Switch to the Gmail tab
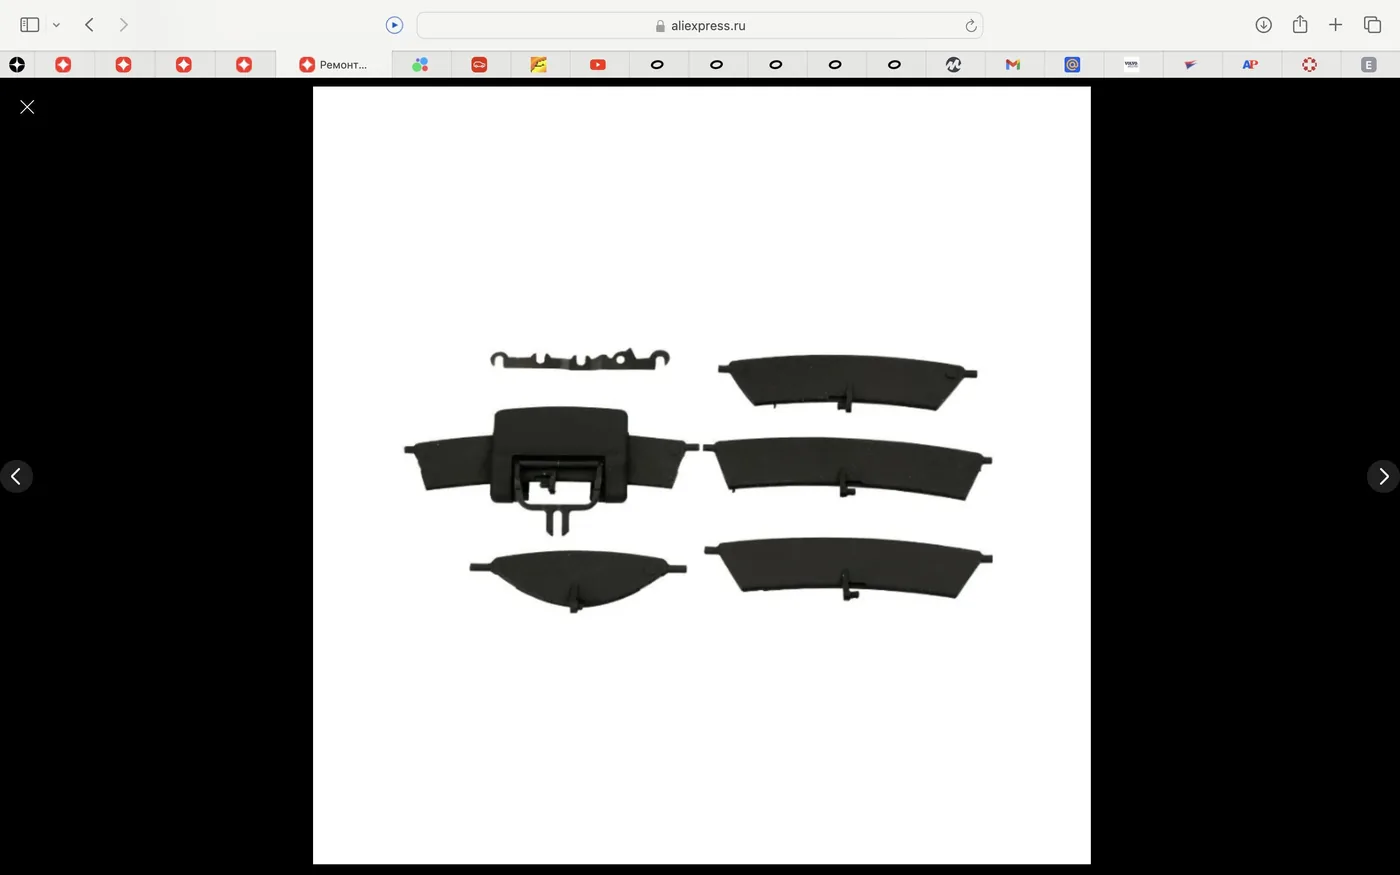The width and height of the screenshot is (1400, 875). tap(1013, 65)
